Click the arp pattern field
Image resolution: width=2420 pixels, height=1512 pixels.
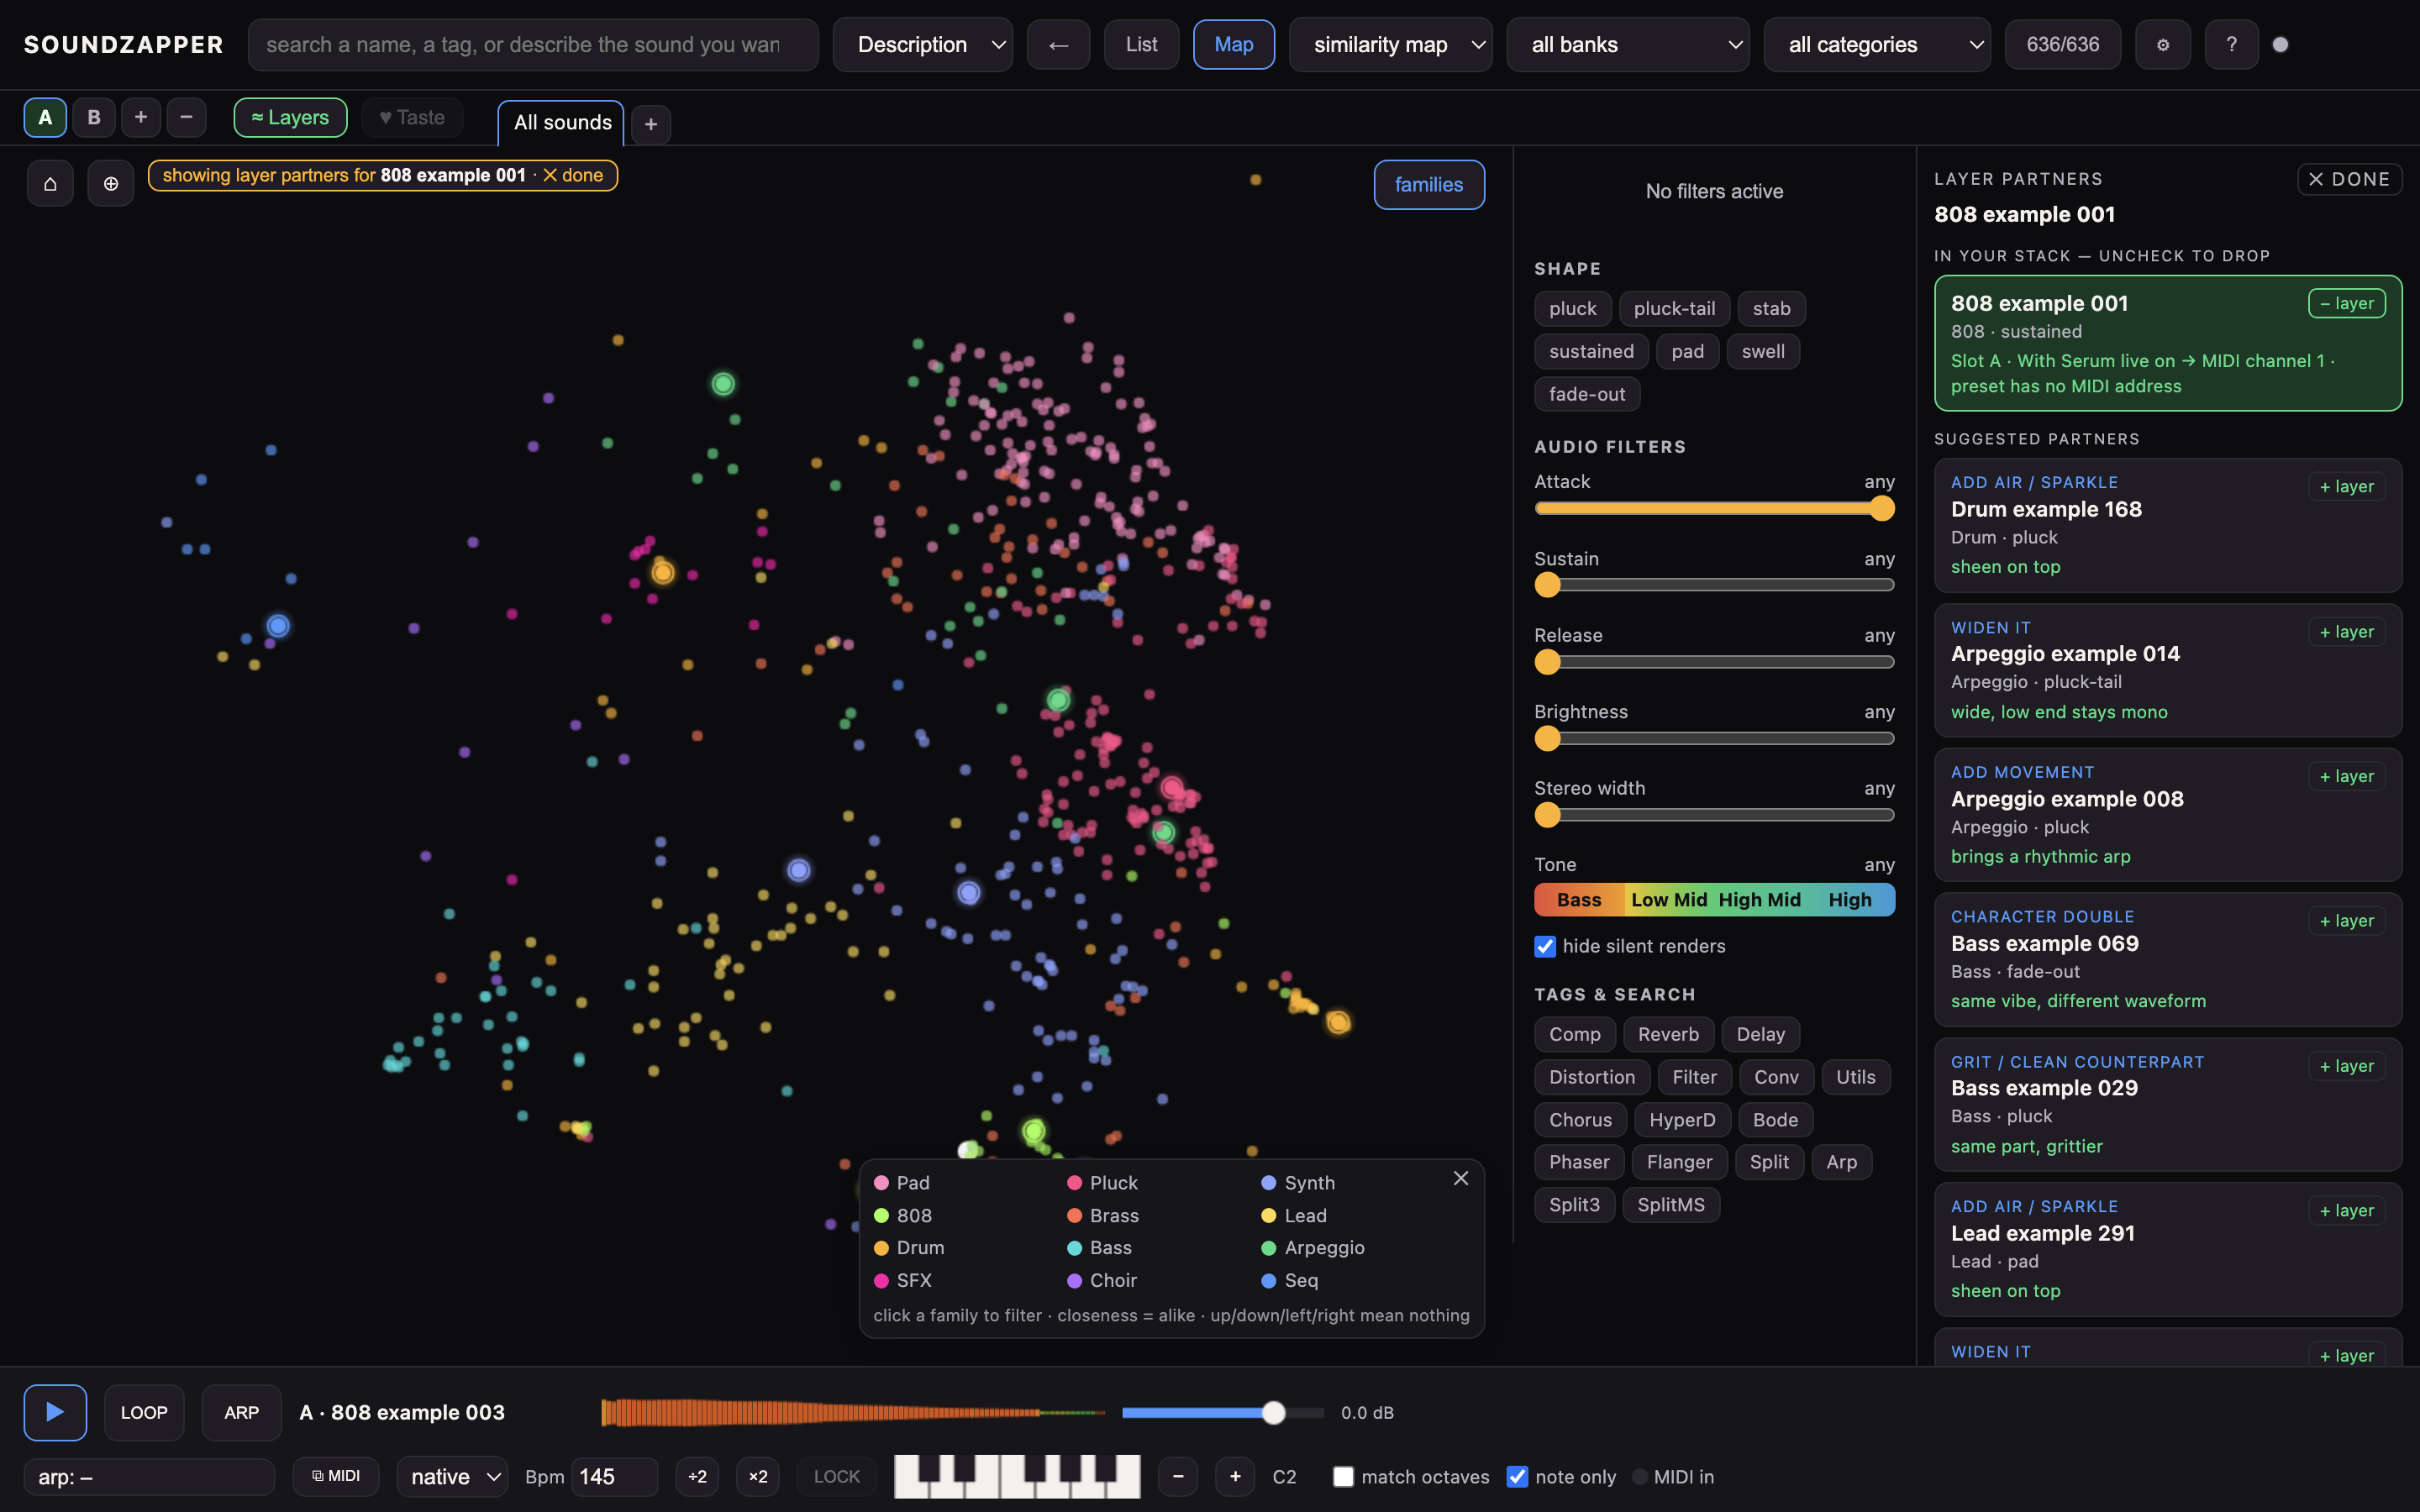pyautogui.click(x=149, y=1476)
